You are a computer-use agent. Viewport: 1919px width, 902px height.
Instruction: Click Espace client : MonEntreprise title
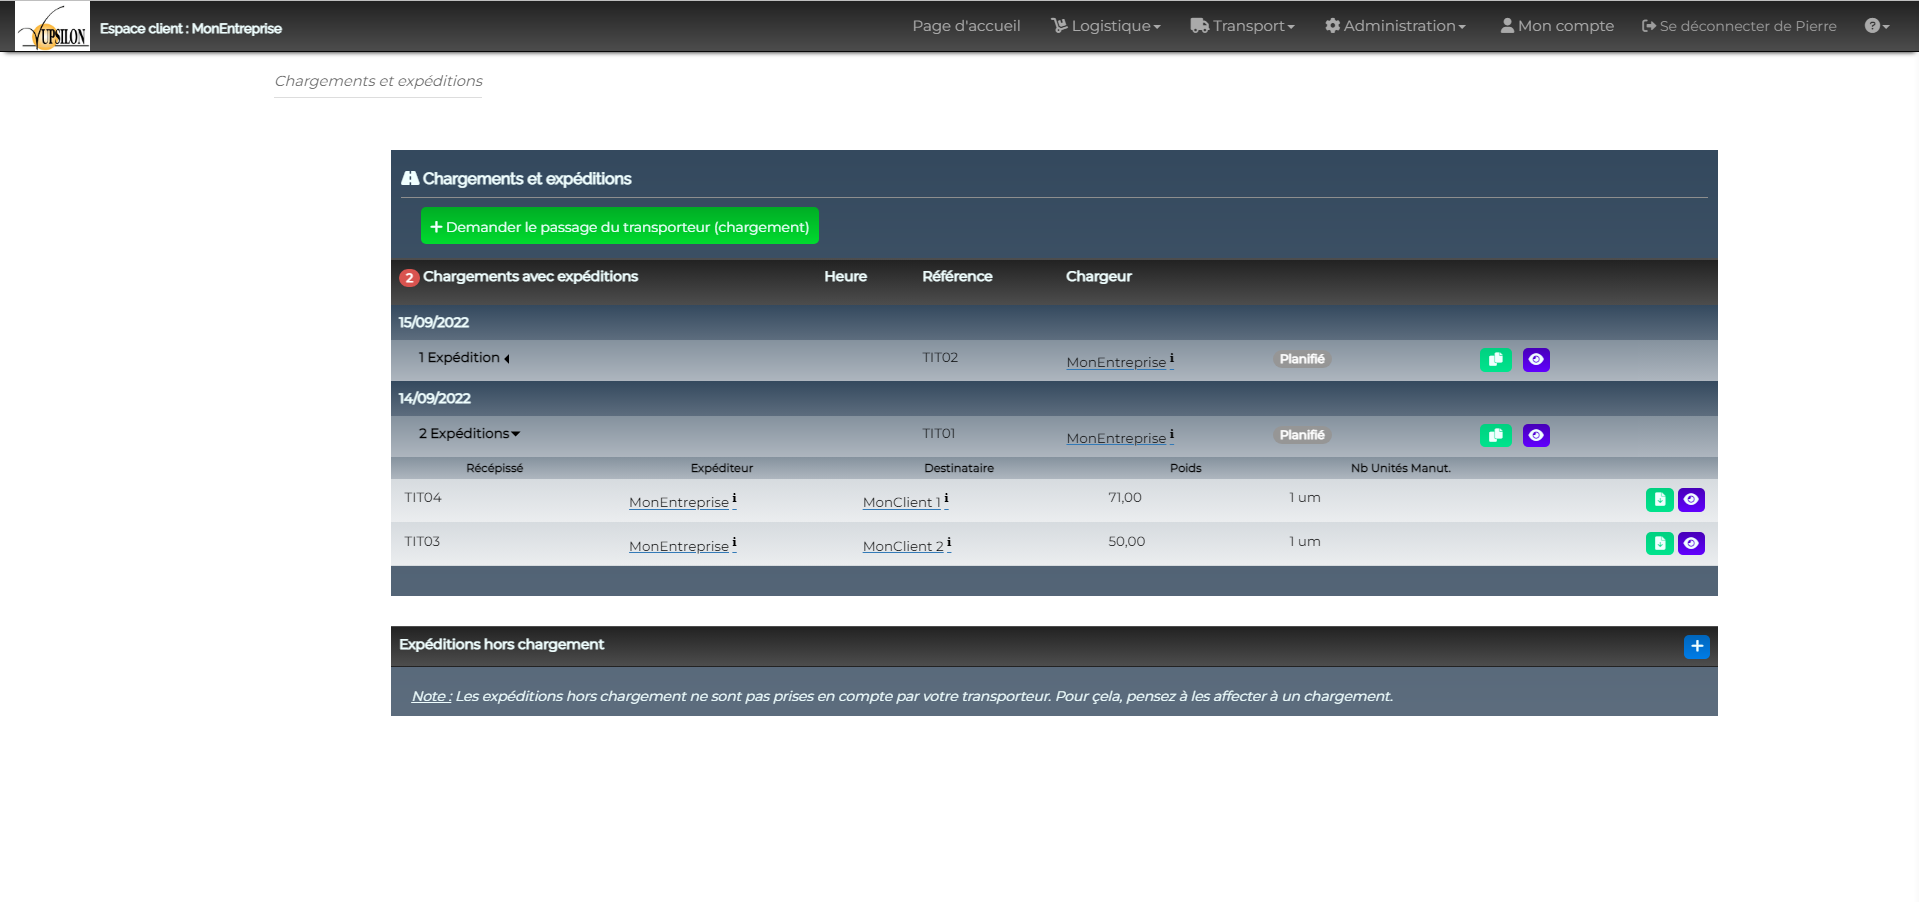coord(191,28)
